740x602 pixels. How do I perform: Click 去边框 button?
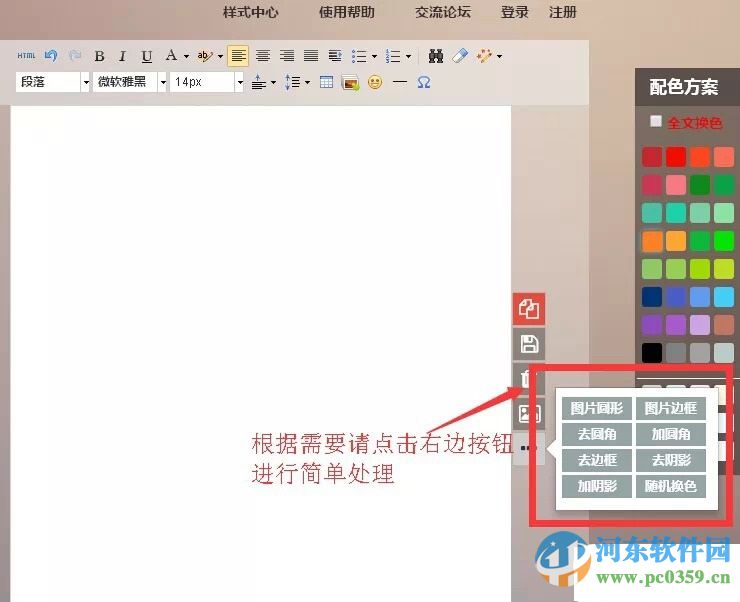(x=597, y=460)
